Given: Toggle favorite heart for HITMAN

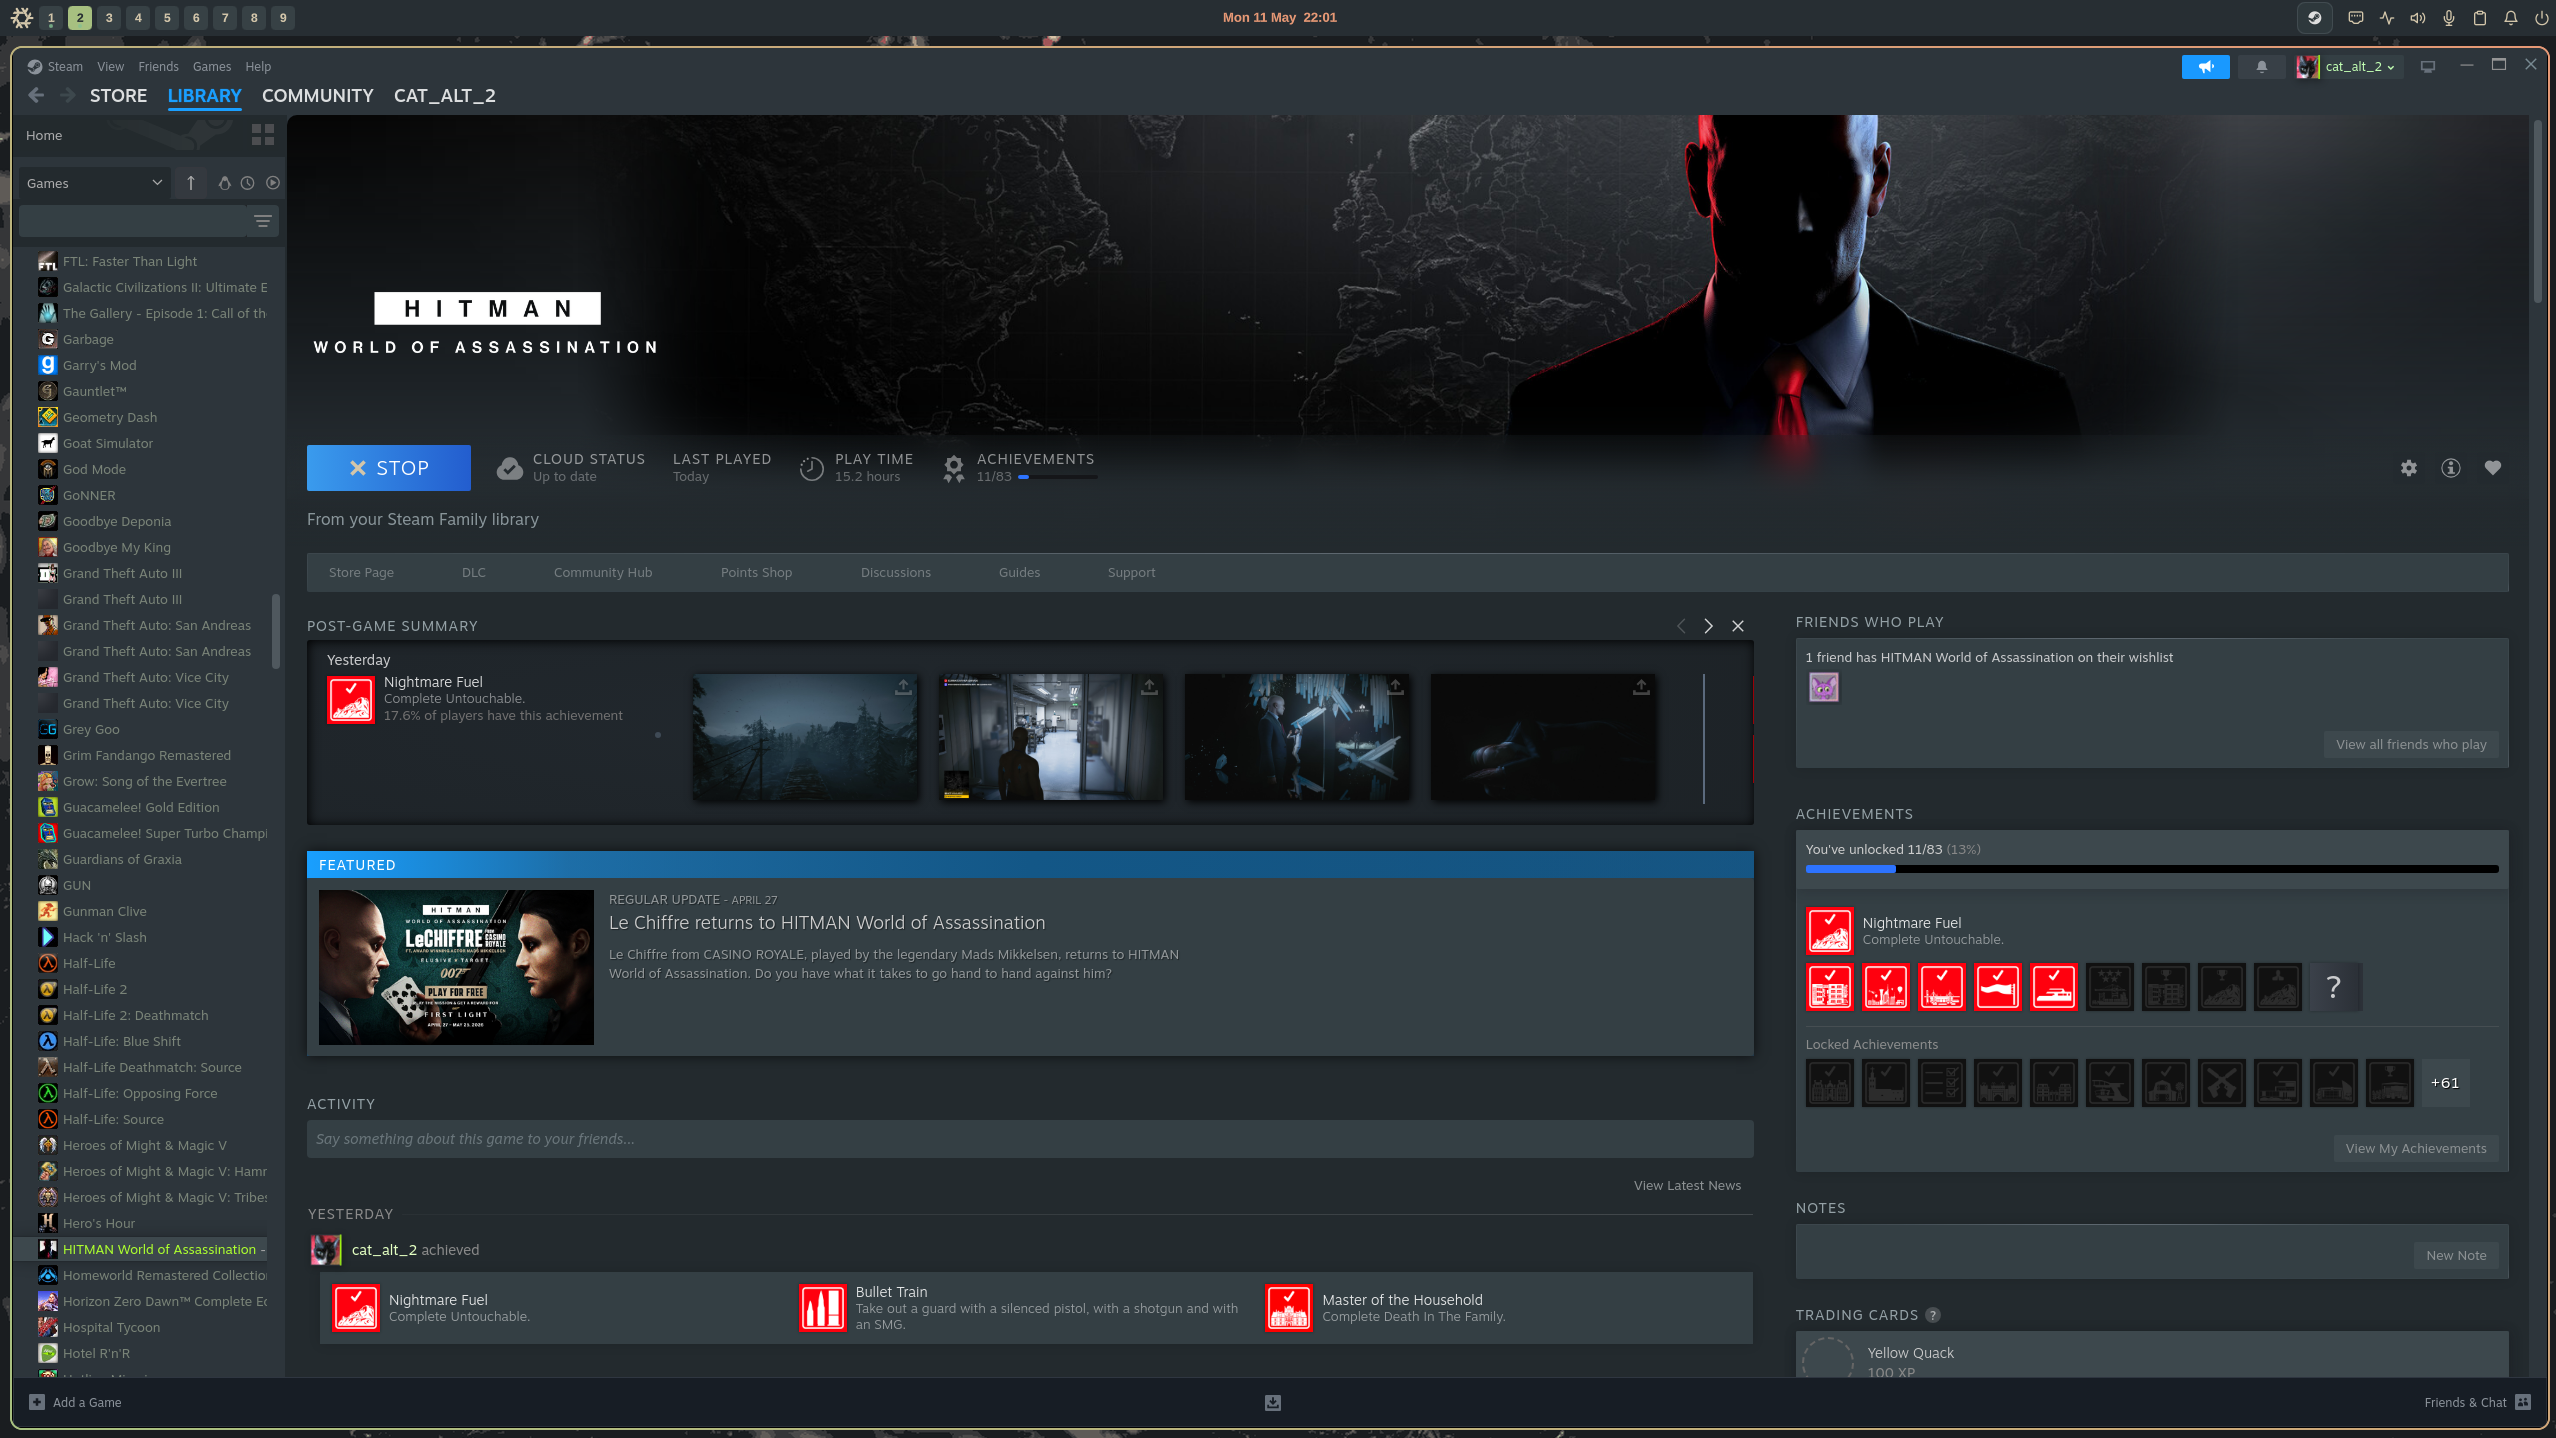Looking at the screenshot, I should pos(2493,468).
